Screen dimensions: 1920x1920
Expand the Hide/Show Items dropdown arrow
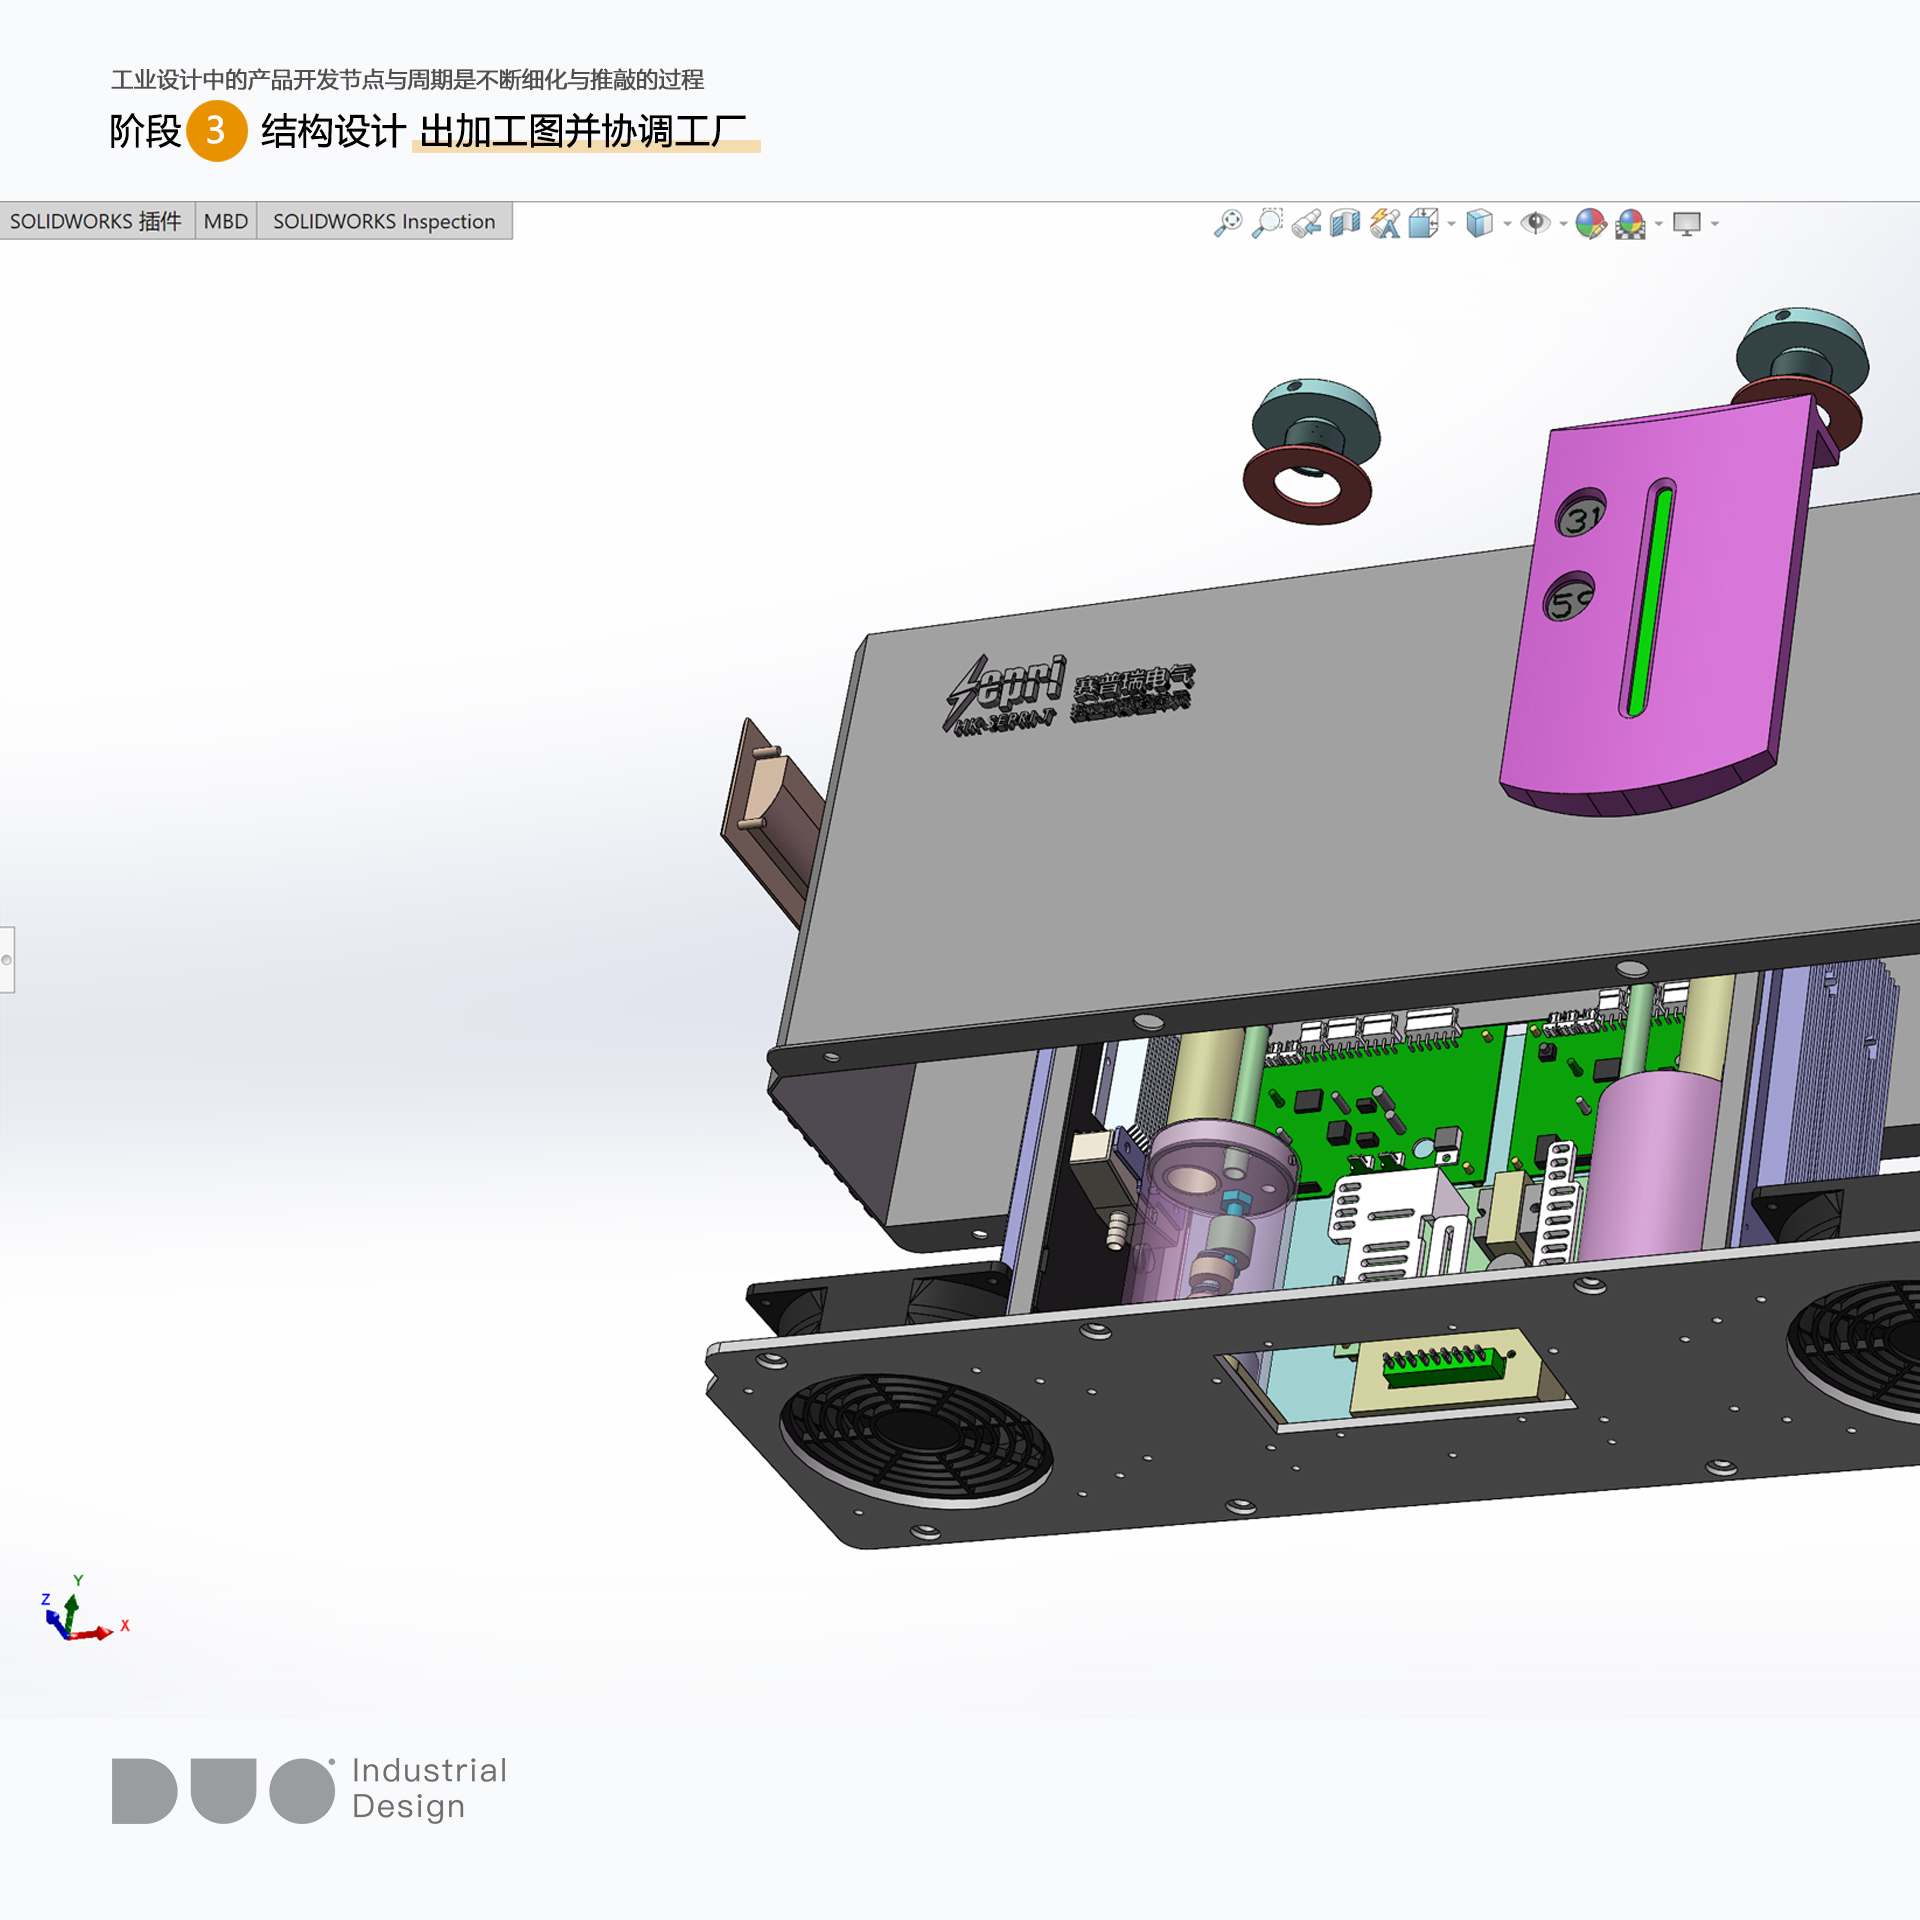pyautogui.click(x=1563, y=224)
